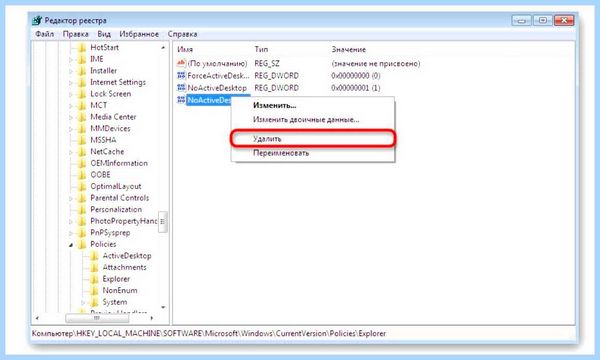Image resolution: width=600 pixels, height=360 pixels.
Task: Select Удалить in the context menu
Action: (312, 138)
